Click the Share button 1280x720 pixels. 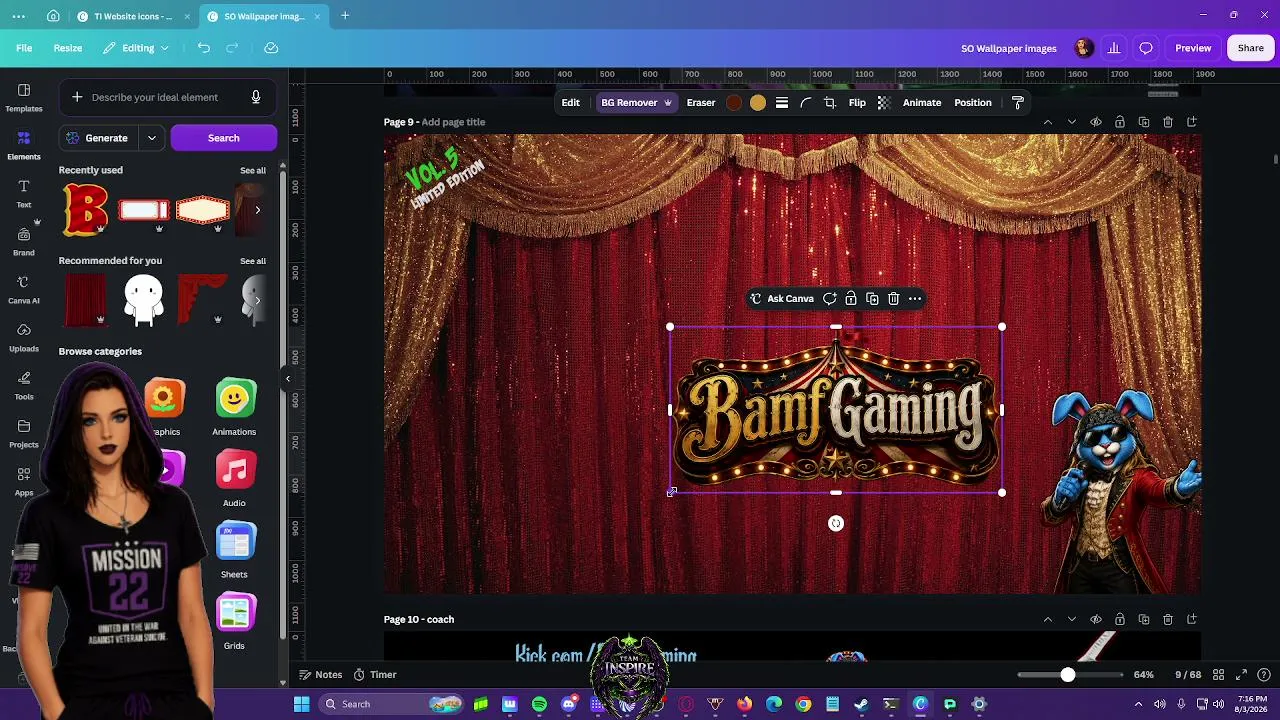pos(1251,48)
